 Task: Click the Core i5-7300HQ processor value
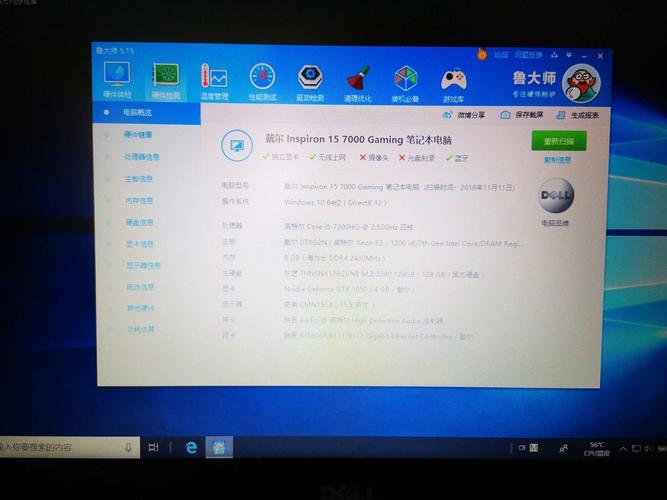[348, 227]
